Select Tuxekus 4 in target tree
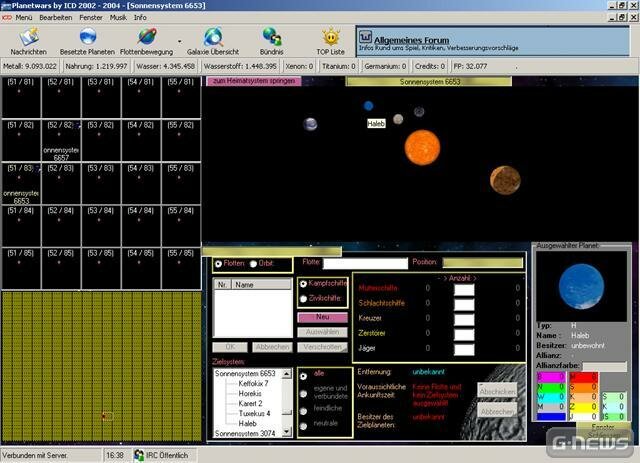This screenshot has height=463, width=640. point(254,414)
